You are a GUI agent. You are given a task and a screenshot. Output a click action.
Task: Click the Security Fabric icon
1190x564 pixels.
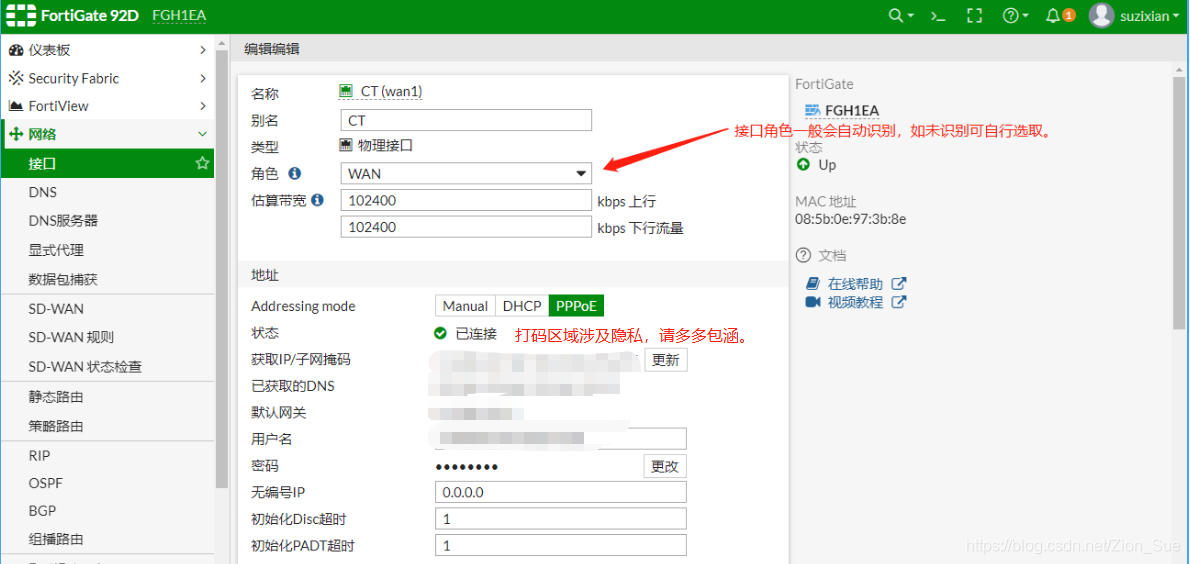tap(15, 78)
